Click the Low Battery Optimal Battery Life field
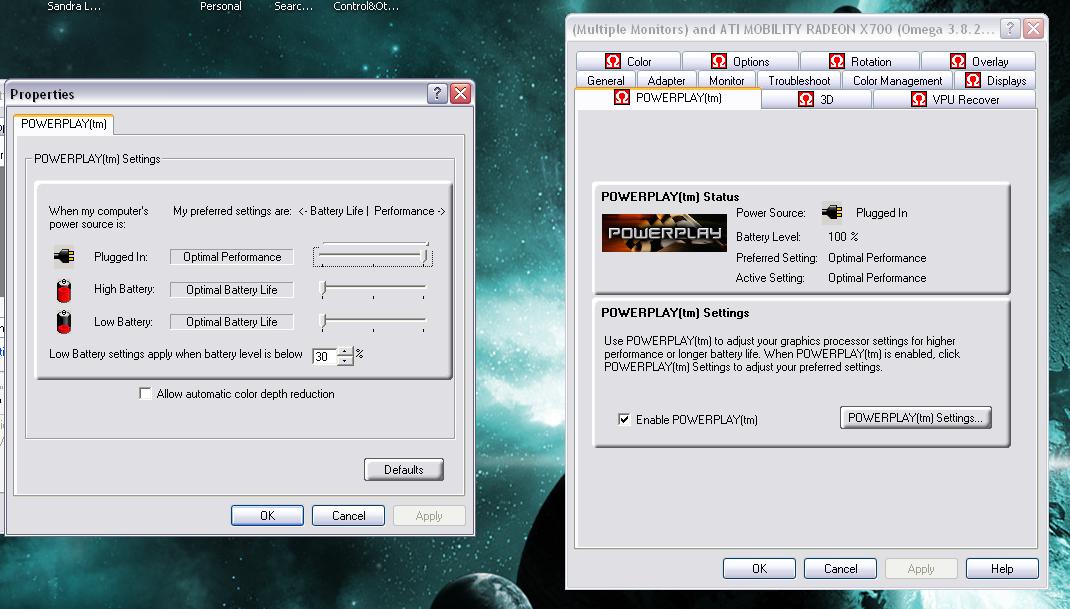The width and height of the screenshot is (1070, 609). click(x=232, y=322)
